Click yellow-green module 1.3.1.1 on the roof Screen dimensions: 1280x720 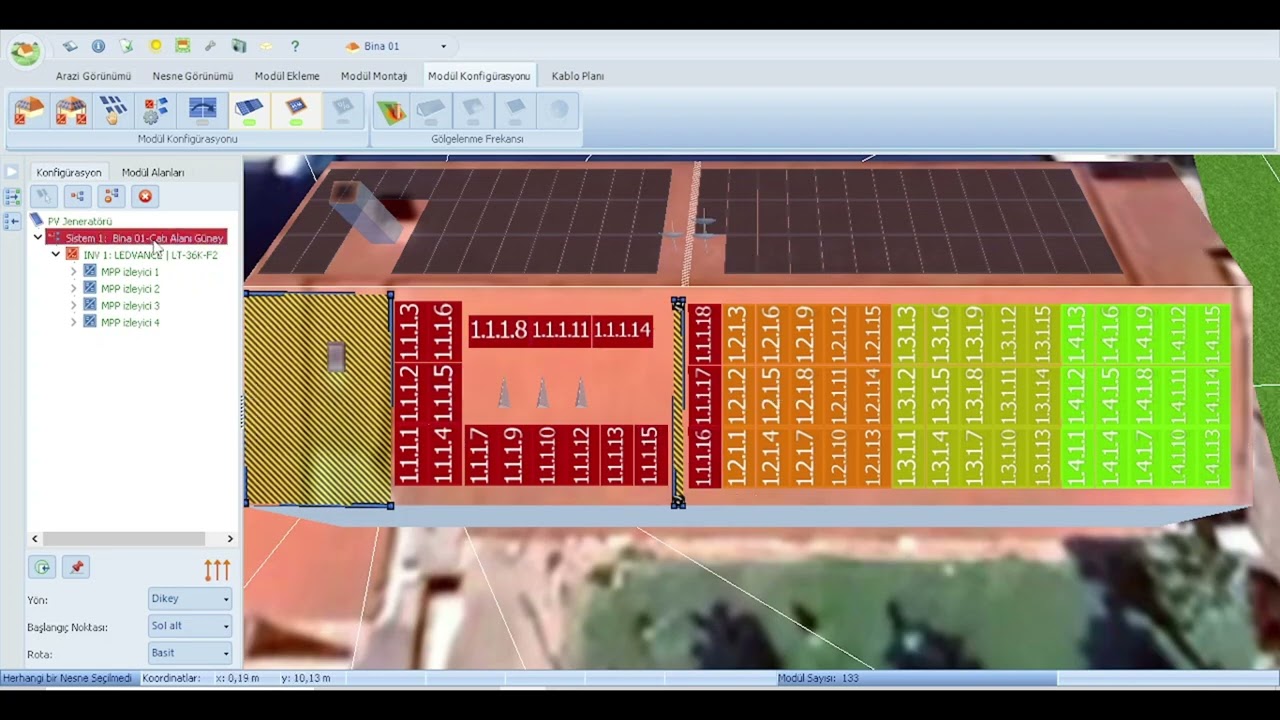(x=906, y=457)
